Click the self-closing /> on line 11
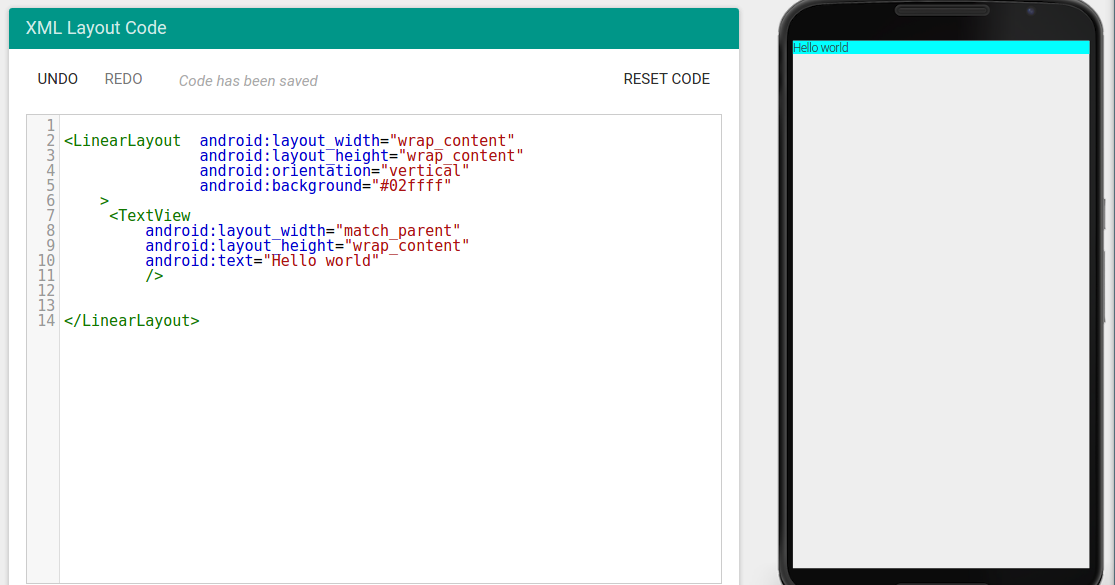The image size is (1115, 585). [154, 275]
